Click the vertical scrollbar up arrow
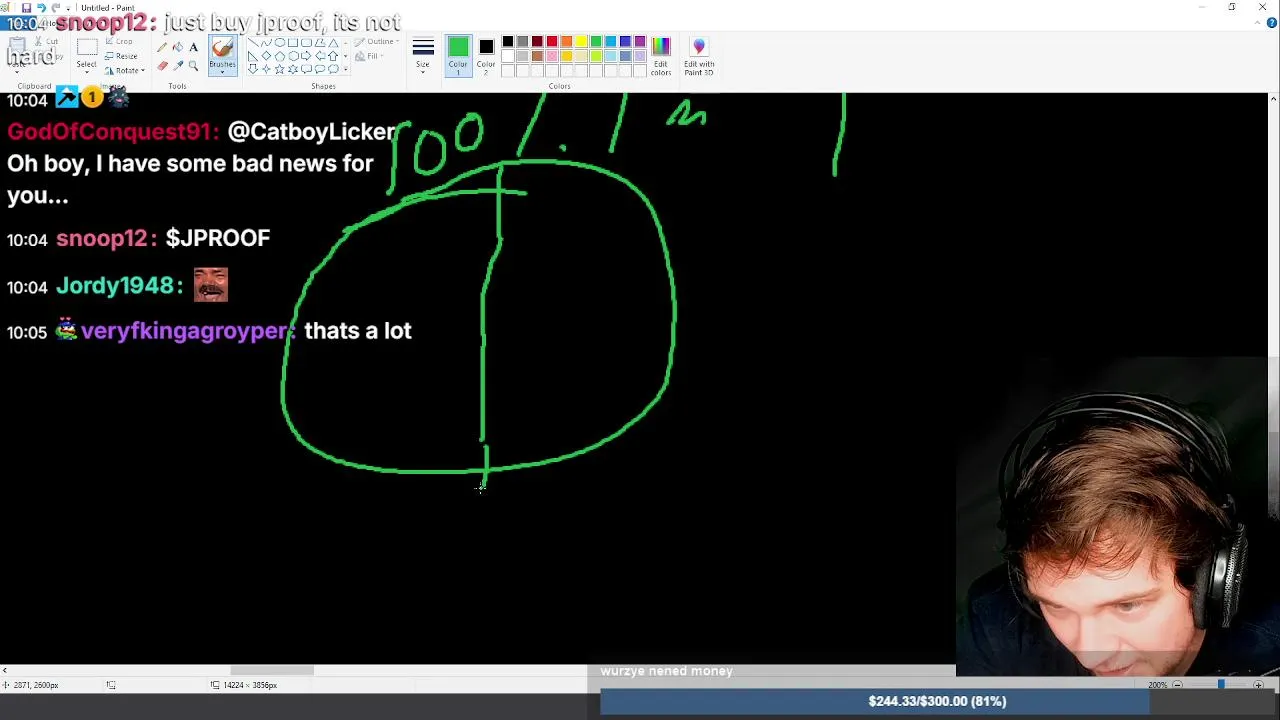This screenshot has width=1280, height=720. click(1274, 99)
